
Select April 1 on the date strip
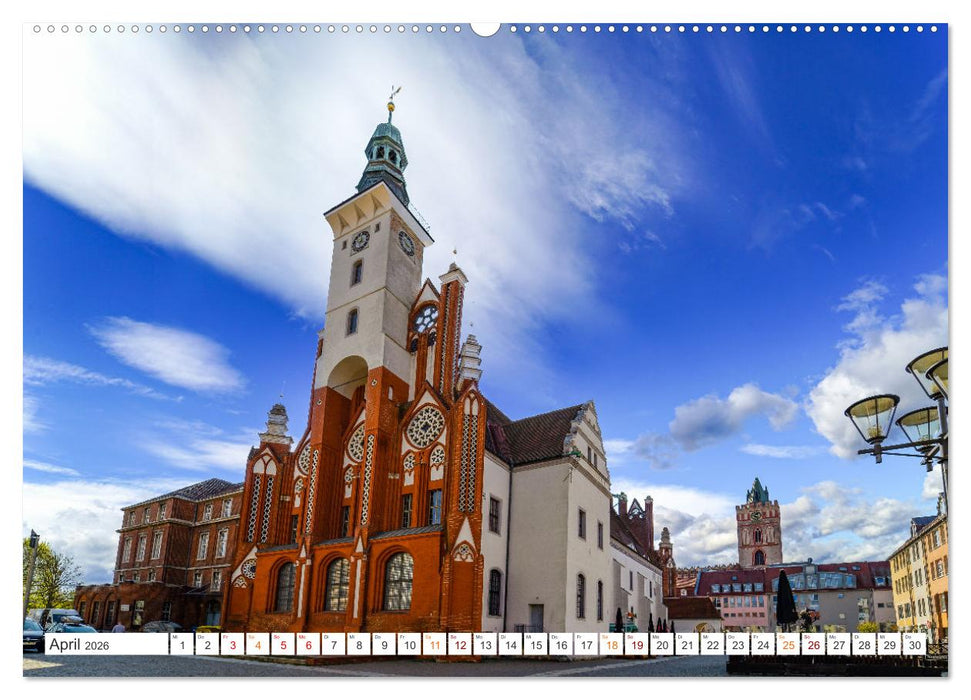tap(181, 644)
